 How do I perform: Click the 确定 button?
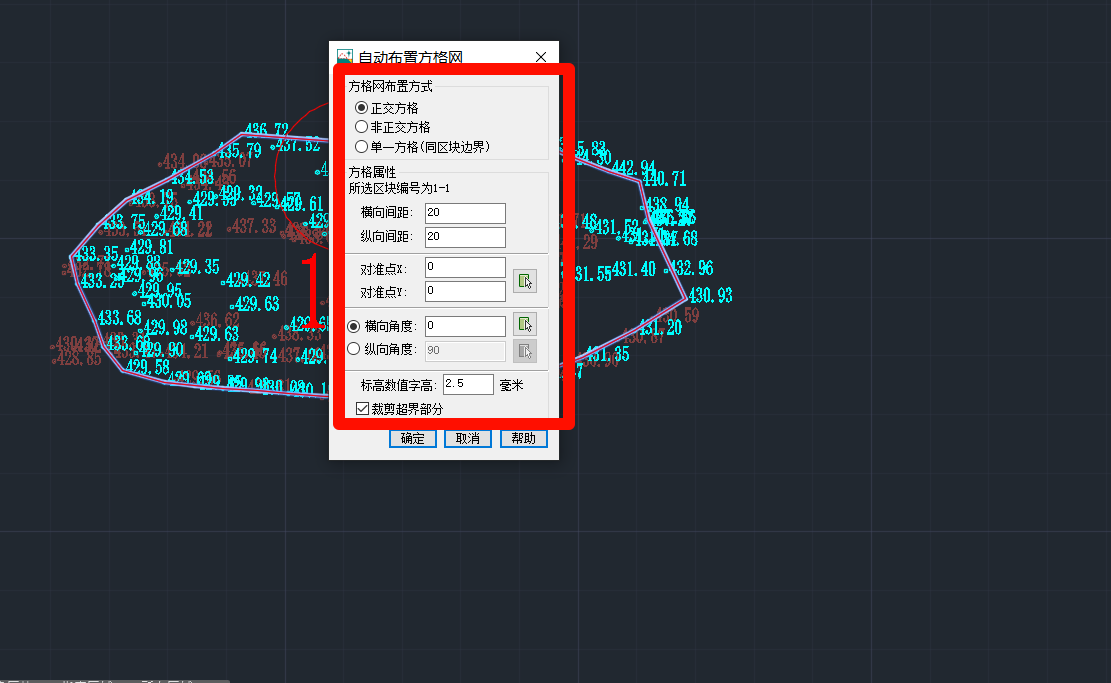(x=412, y=439)
